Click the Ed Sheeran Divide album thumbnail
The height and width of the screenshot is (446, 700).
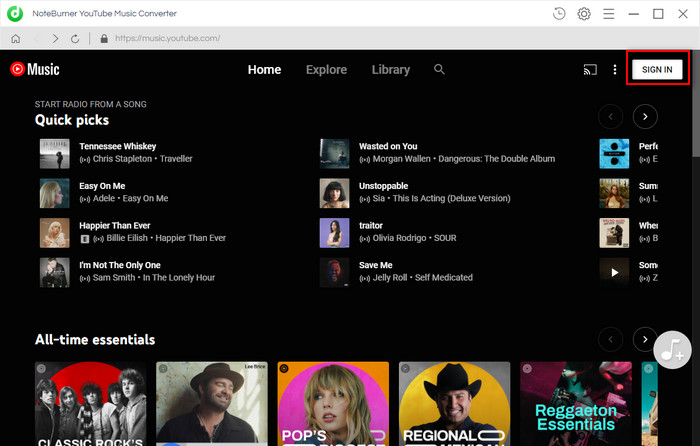614,154
